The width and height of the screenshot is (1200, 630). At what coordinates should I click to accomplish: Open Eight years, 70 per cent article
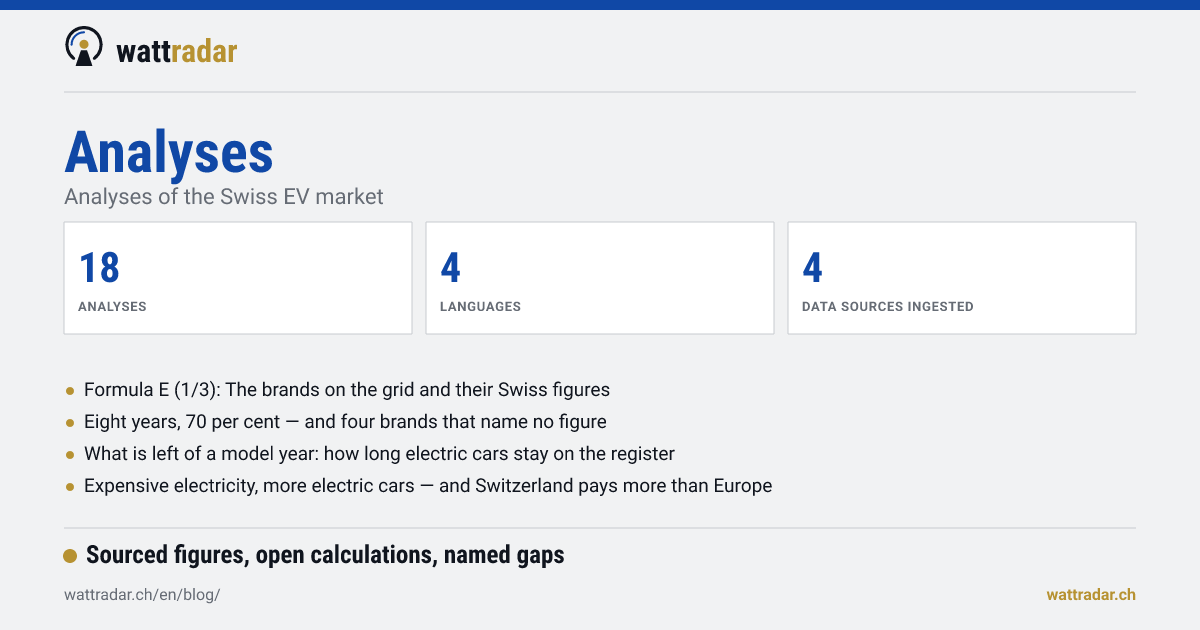click(x=345, y=421)
